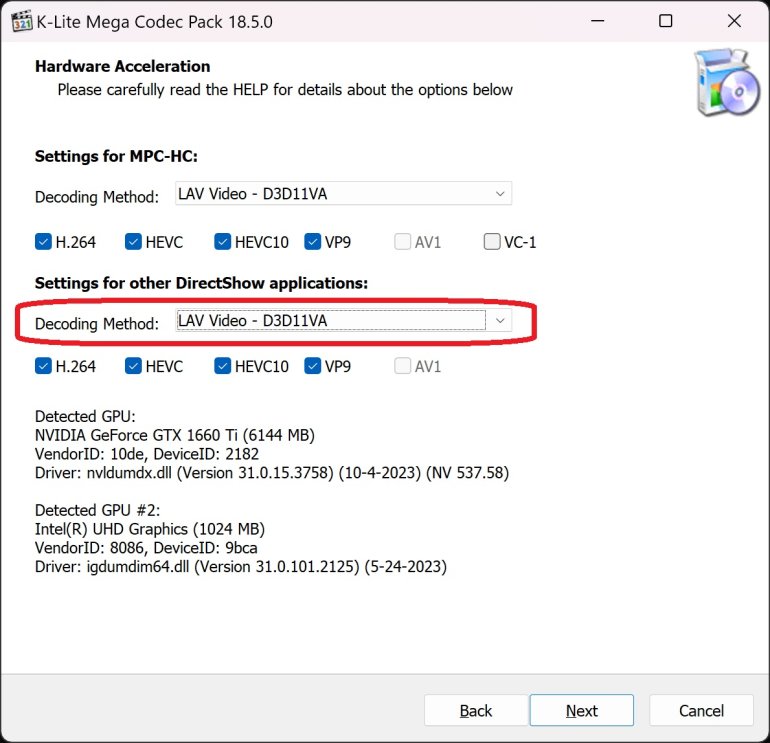Uncheck H.264 under Settings for MPC-HC
This screenshot has width=770, height=743.
(x=43, y=241)
